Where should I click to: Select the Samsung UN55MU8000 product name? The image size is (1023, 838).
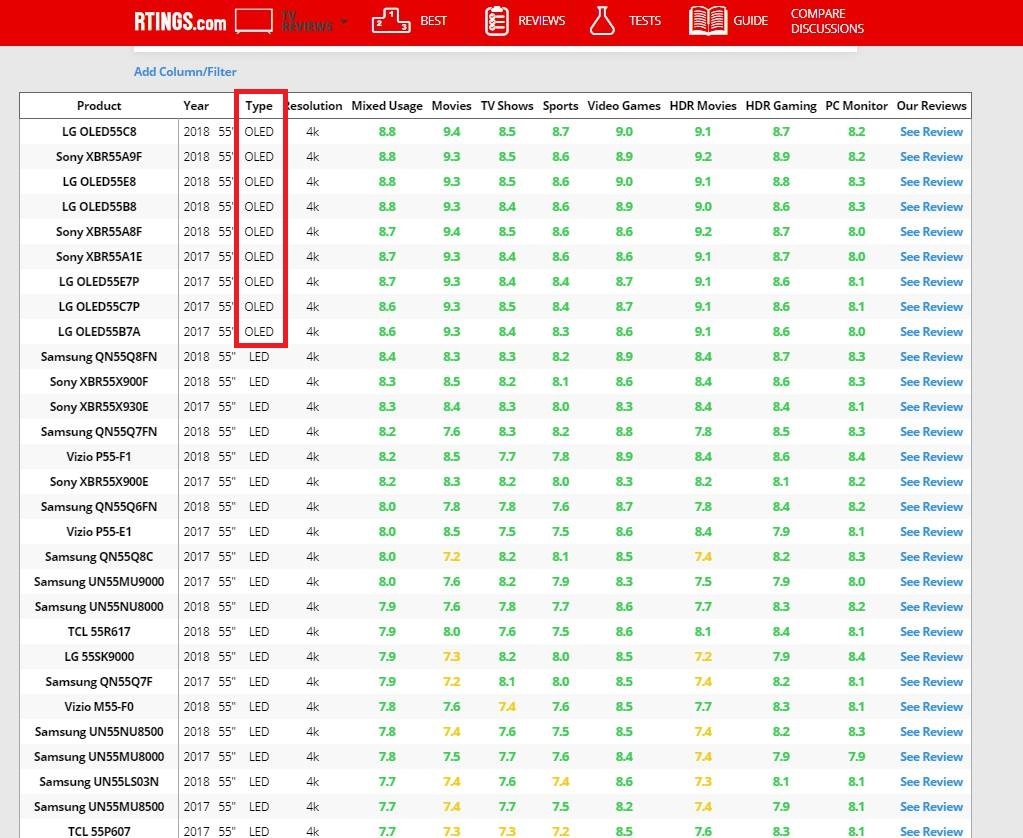(x=99, y=757)
